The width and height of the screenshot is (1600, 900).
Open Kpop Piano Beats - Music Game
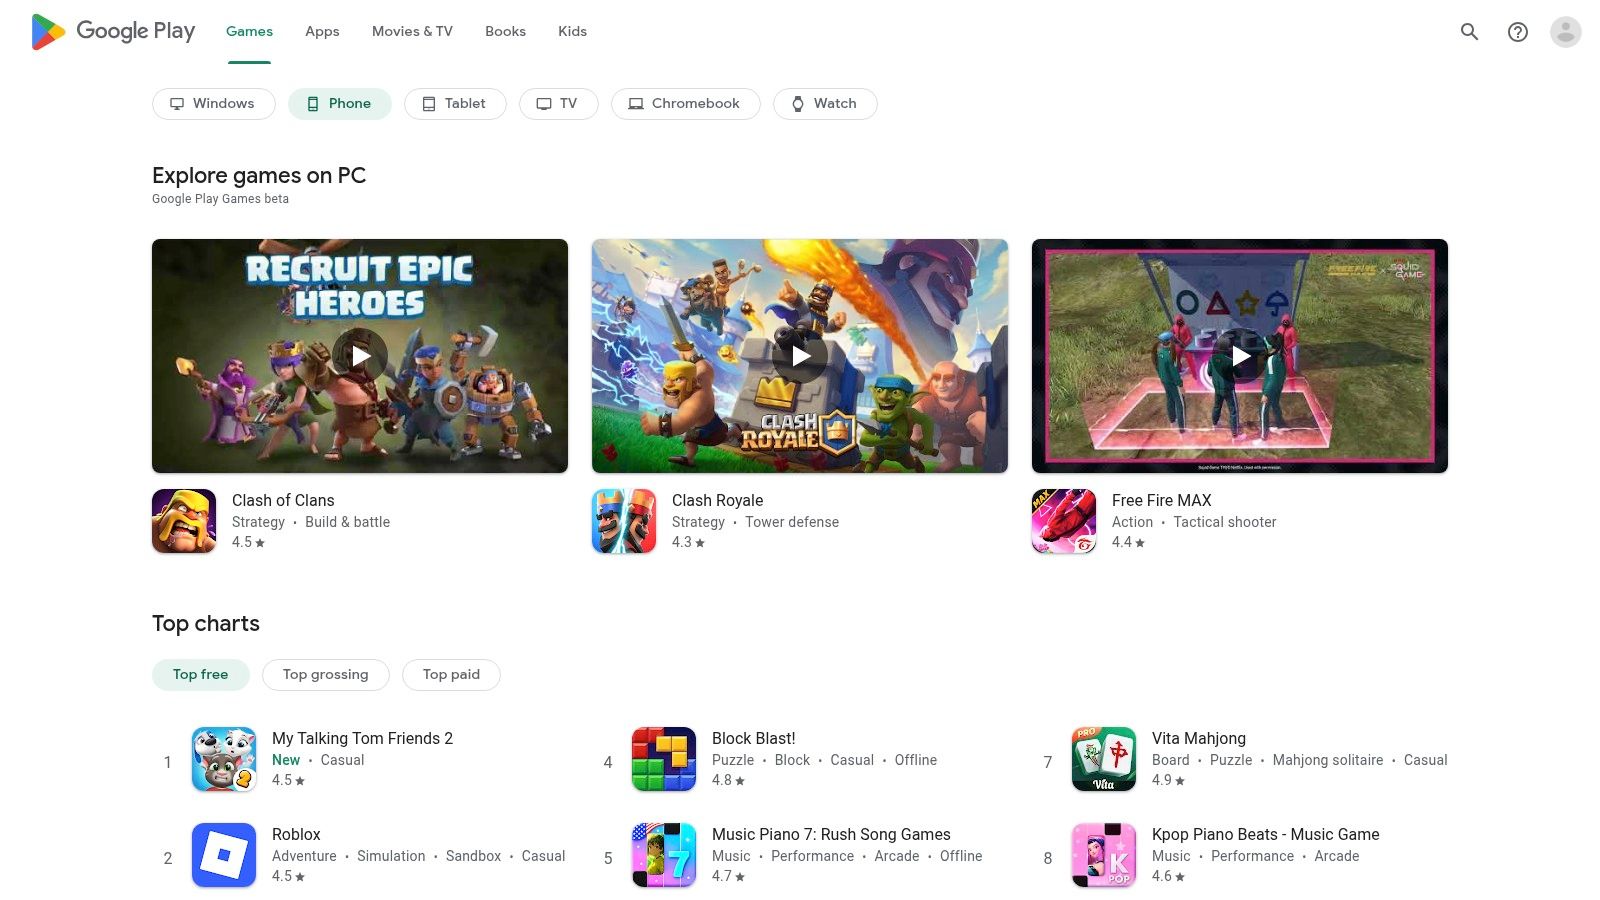tap(1265, 834)
